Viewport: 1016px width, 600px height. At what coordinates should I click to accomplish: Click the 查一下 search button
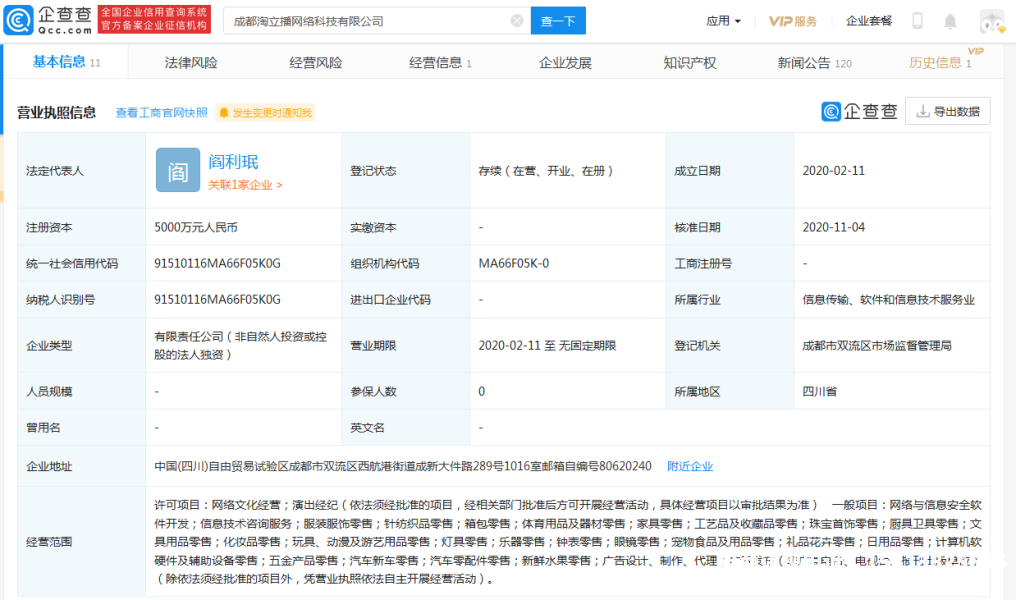click(x=558, y=21)
